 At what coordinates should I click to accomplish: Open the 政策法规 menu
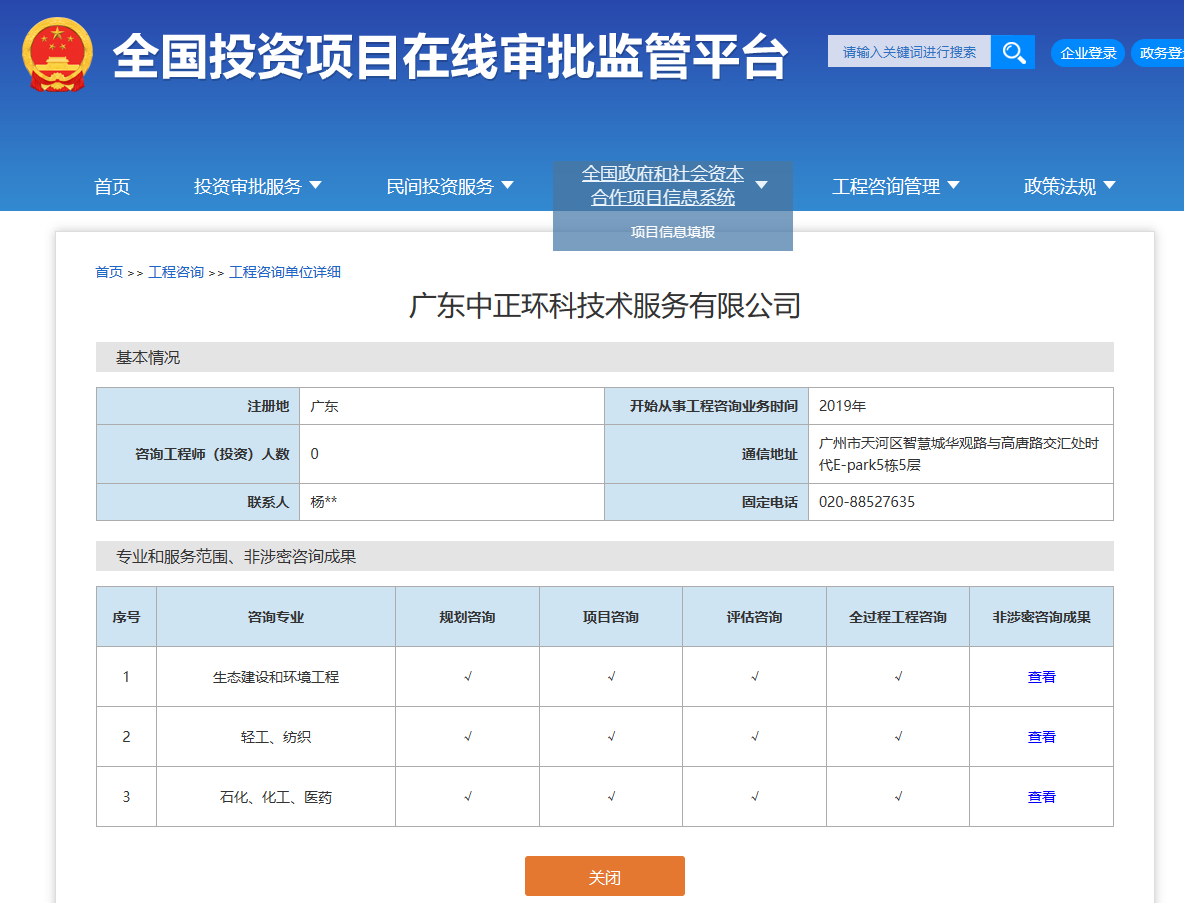pyautogui.click(x=1059, y=186)
